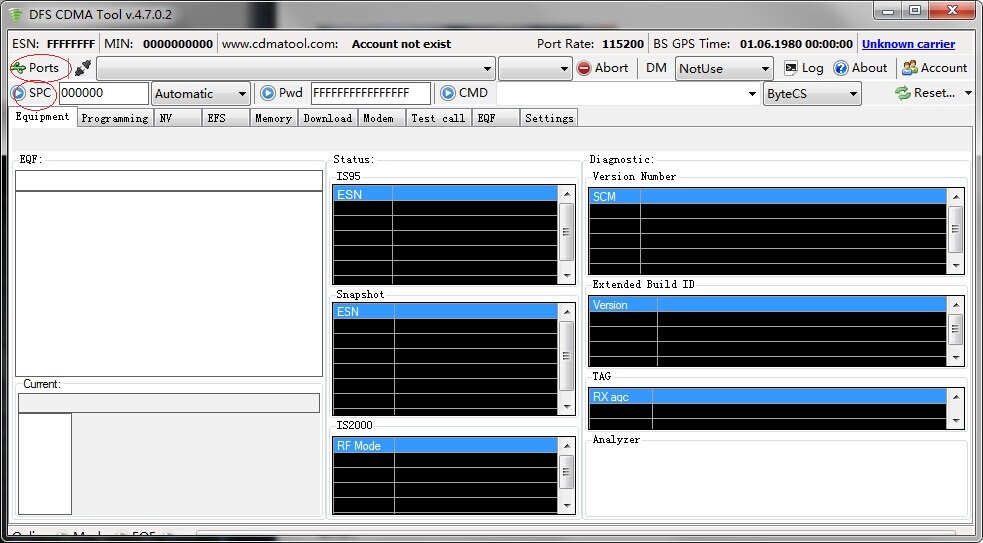Switch to the EFS tab

pos(226,118)
